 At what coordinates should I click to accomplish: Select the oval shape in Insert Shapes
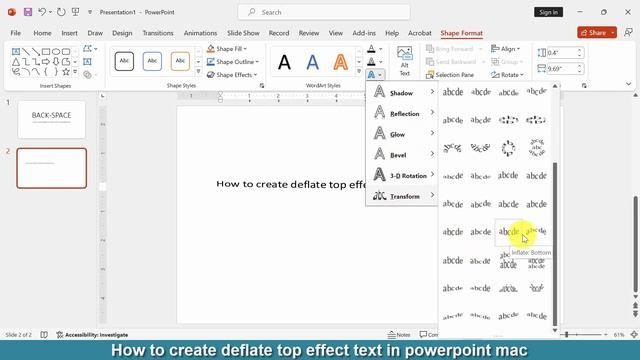(56, 52)
